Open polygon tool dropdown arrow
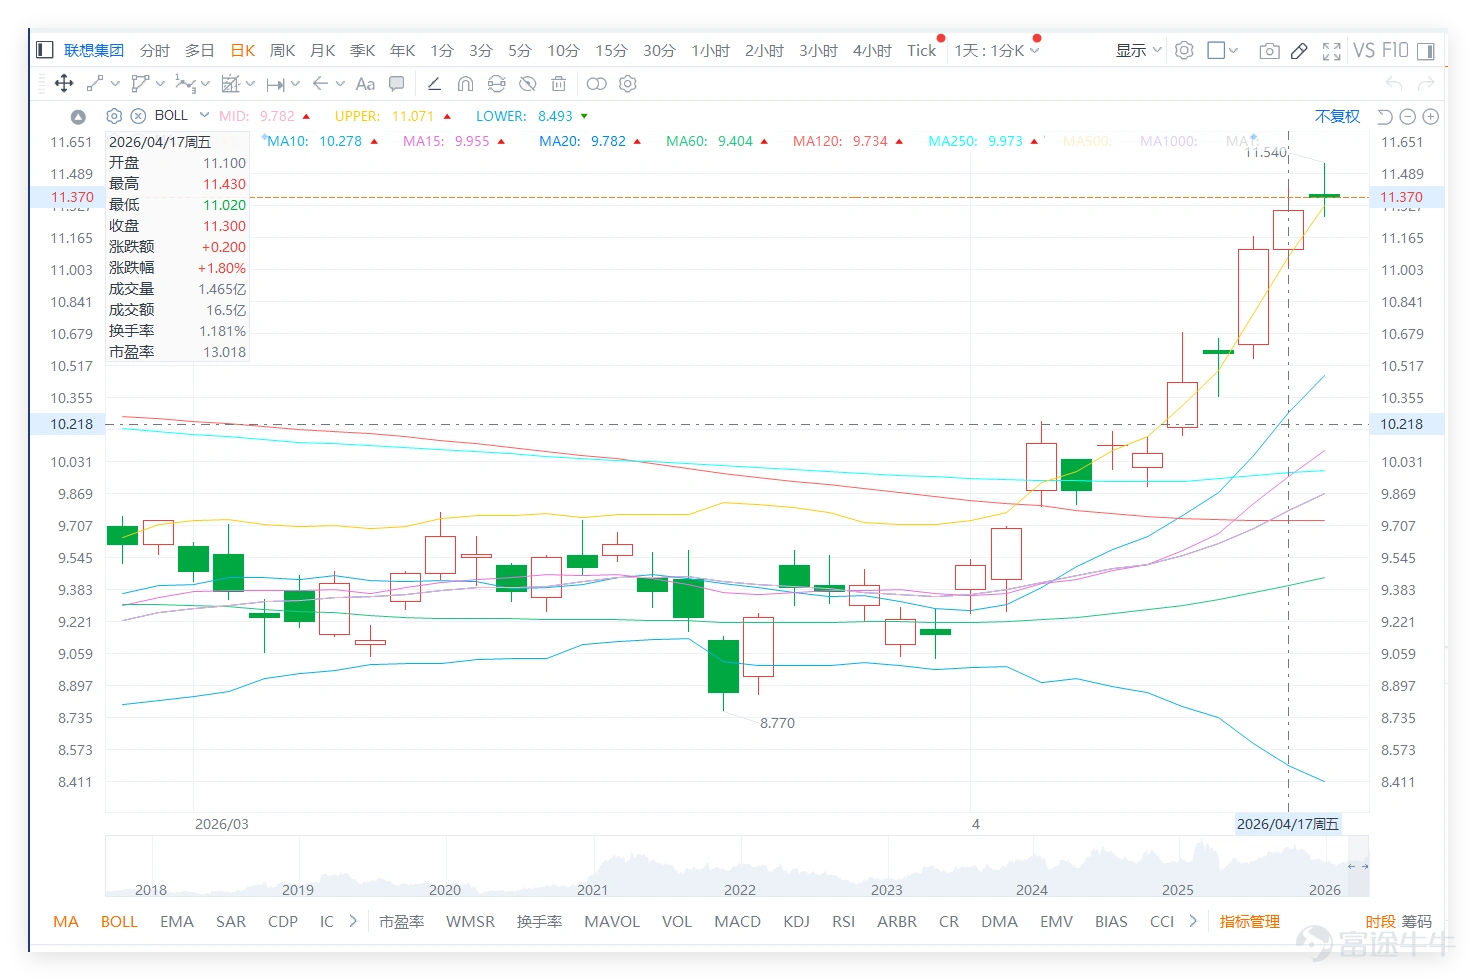Image resolution: width=1476 pixels, height=980 pixels. click(x=160, y=84)
